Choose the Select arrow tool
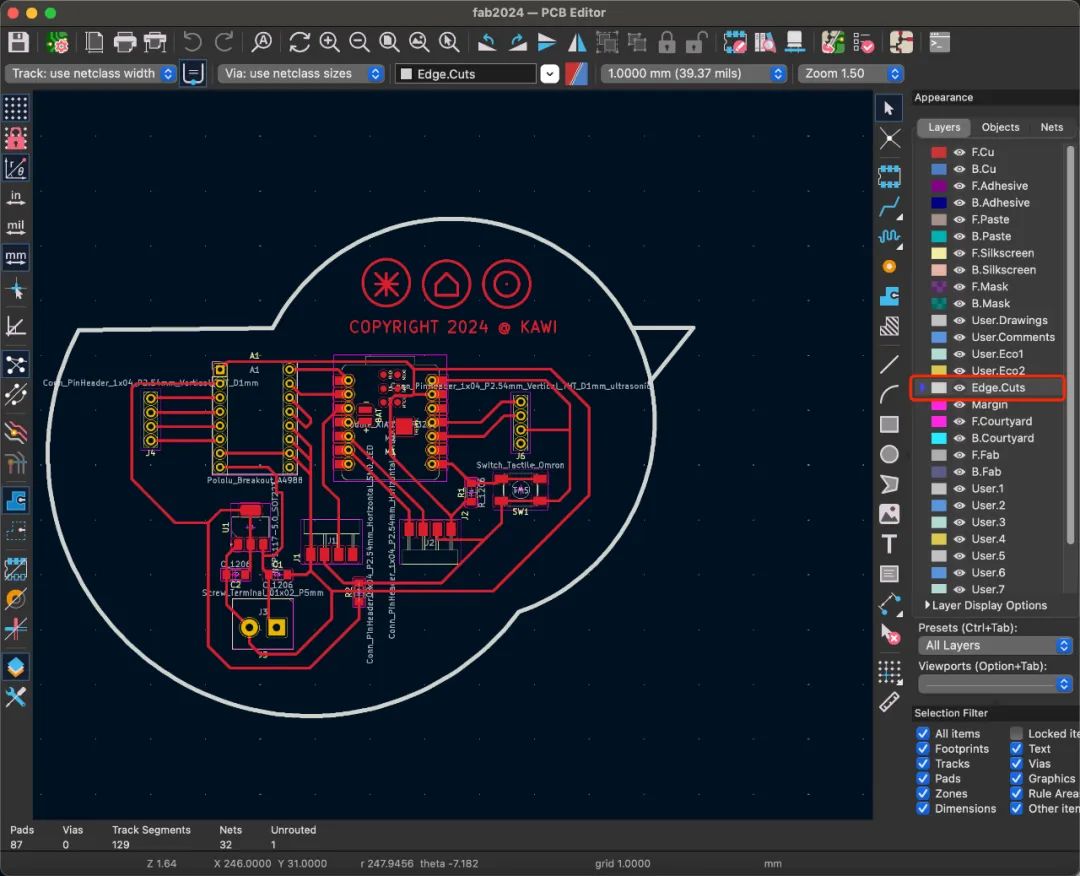The image size is (1080, 876). (889, 108)
